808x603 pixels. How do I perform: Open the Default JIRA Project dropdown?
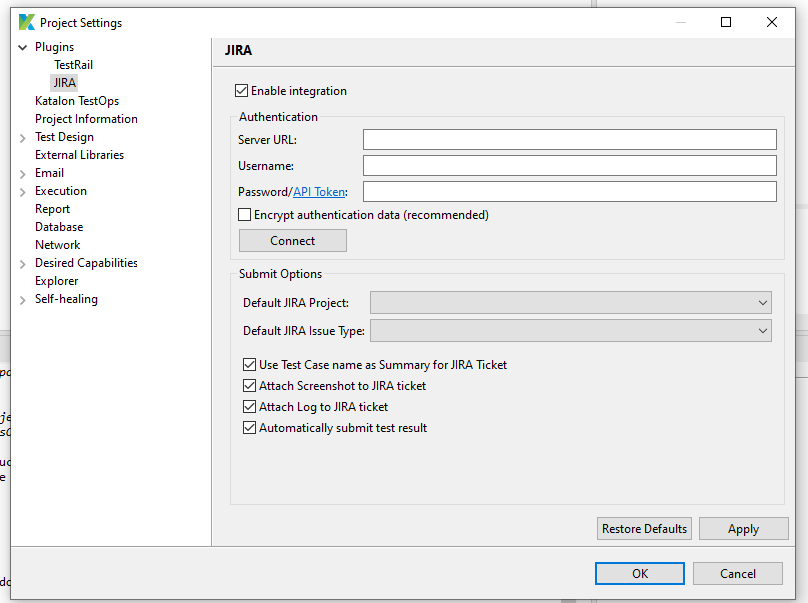coord(570,303)
